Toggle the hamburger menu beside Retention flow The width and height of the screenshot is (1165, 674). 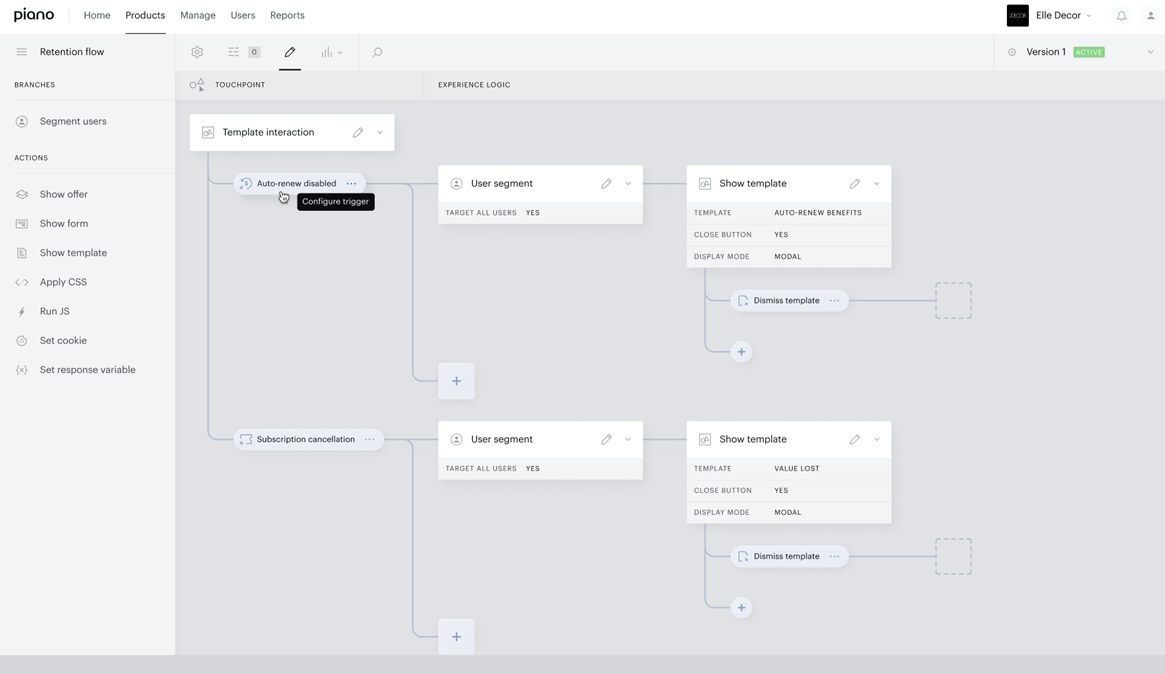pos(22,52)
